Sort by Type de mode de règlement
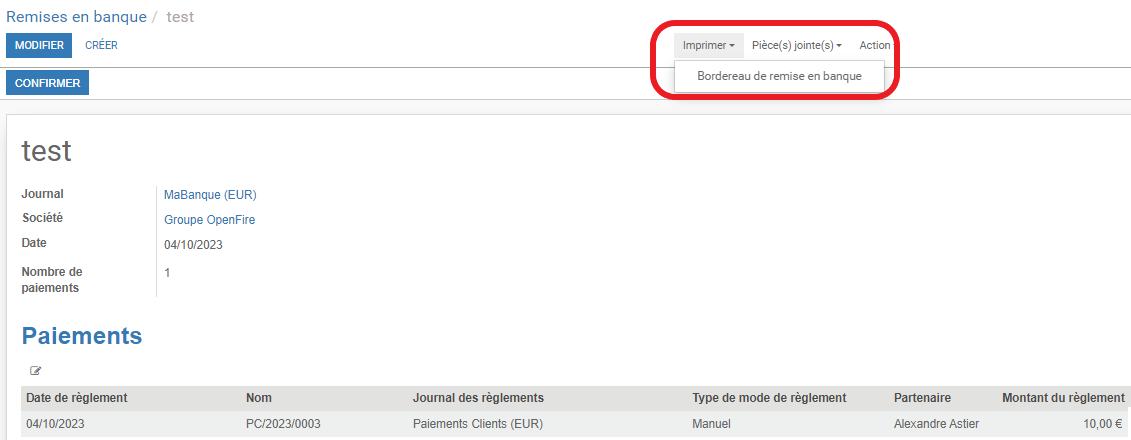 pos(769,398)
